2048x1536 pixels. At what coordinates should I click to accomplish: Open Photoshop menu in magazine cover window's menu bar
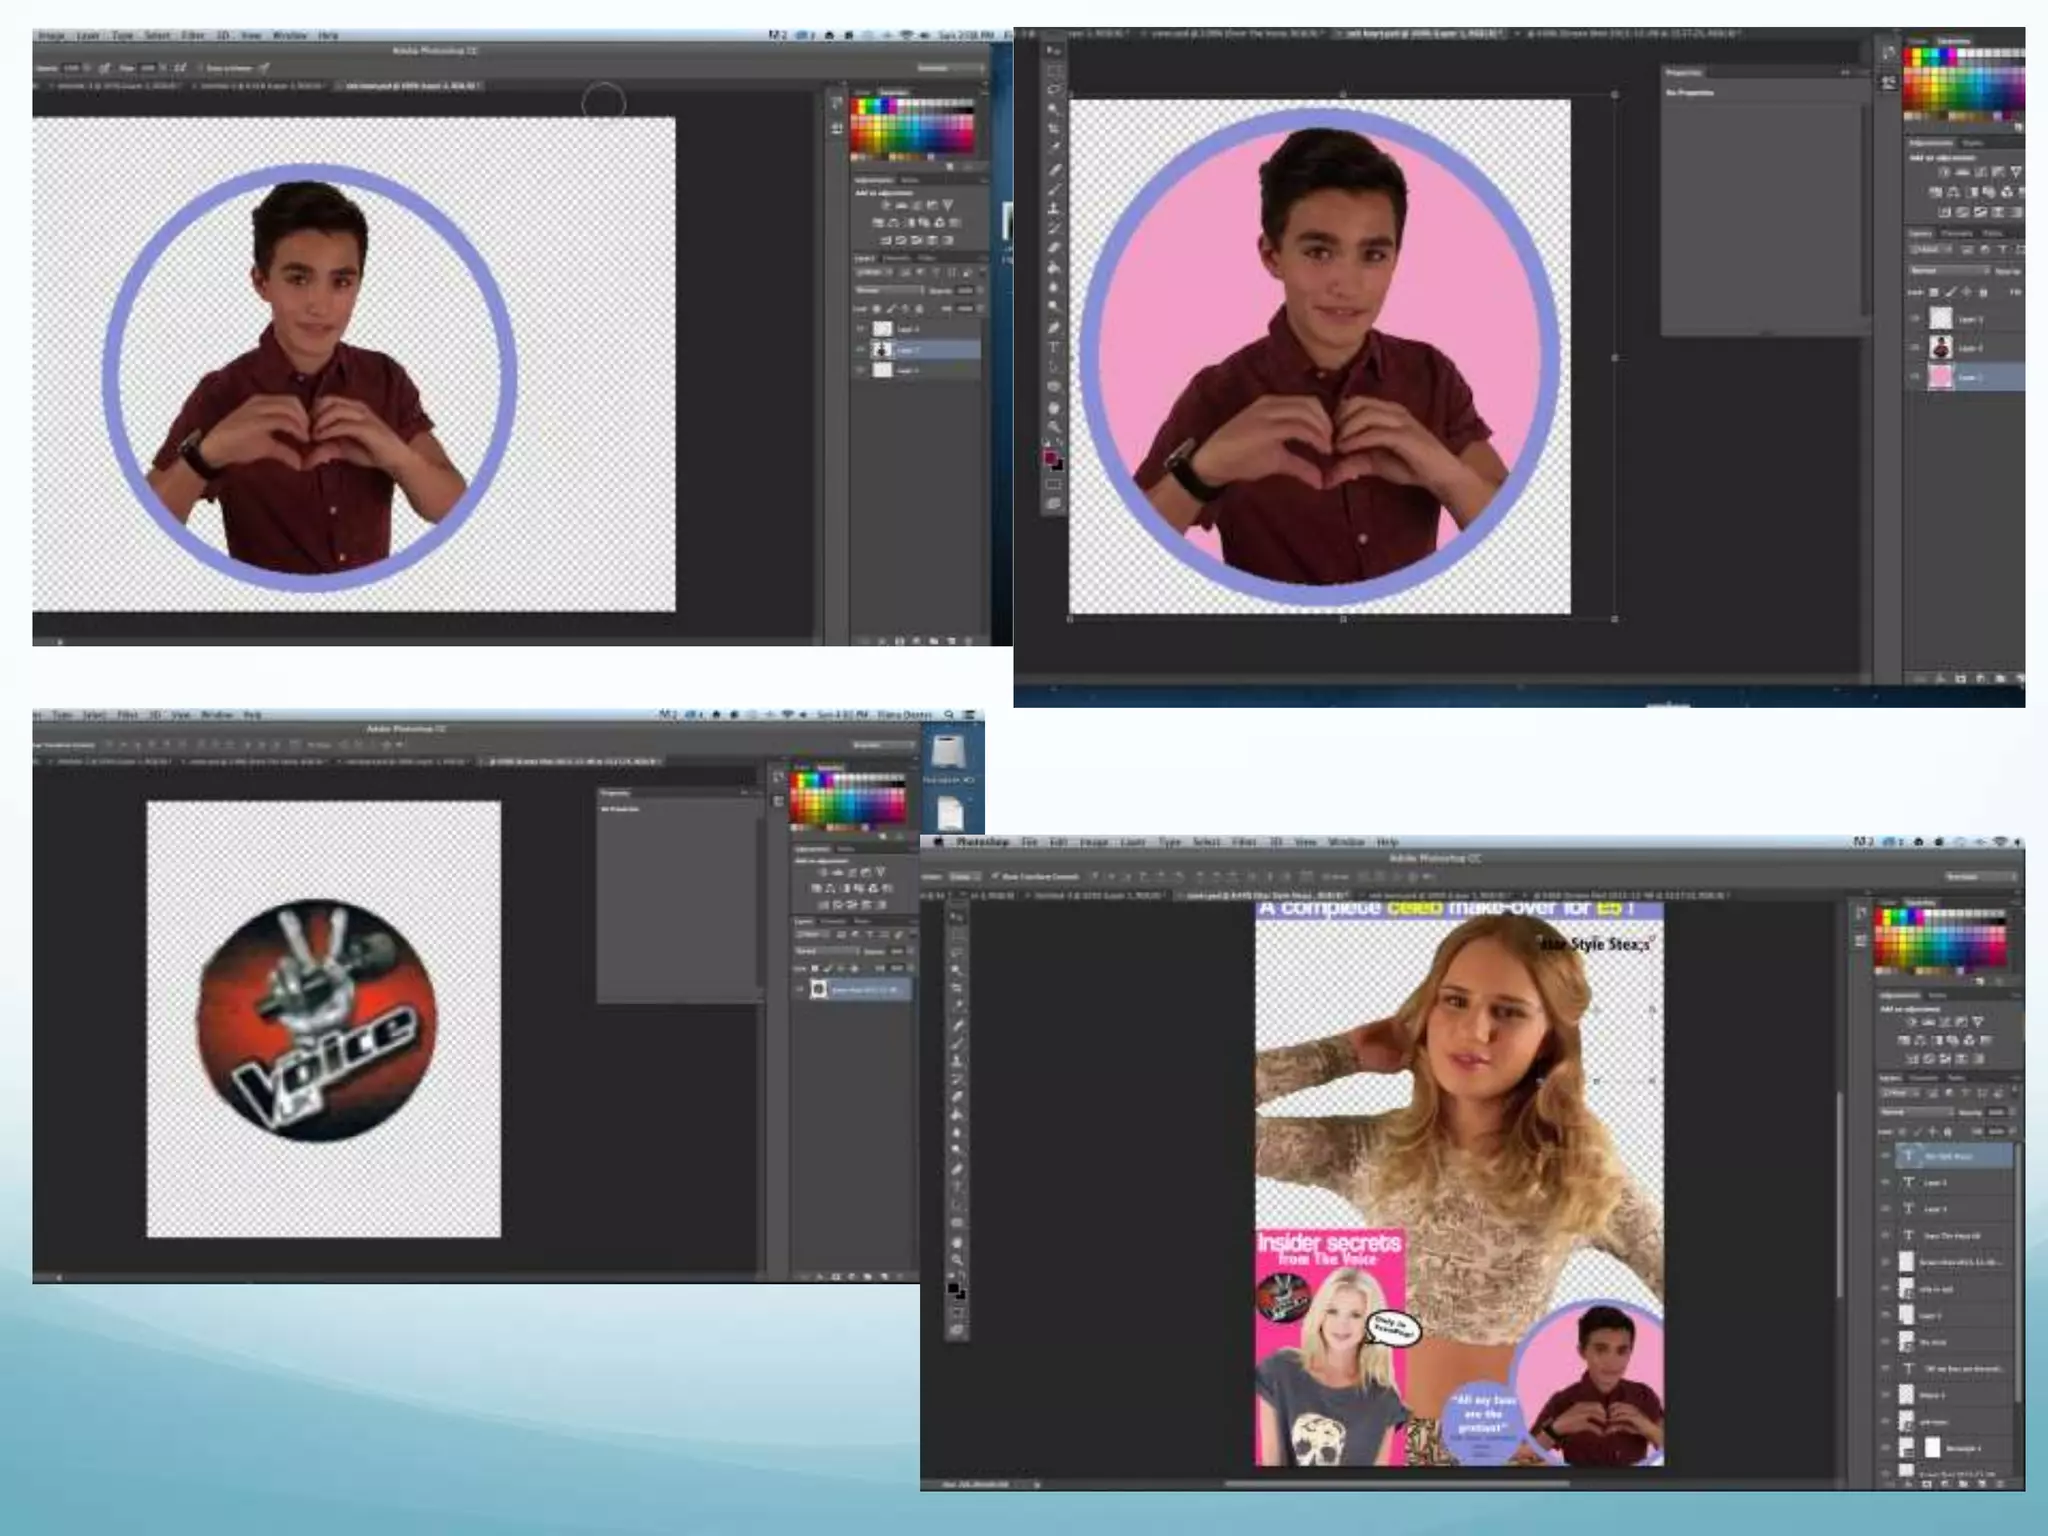(x=982, y=842)
